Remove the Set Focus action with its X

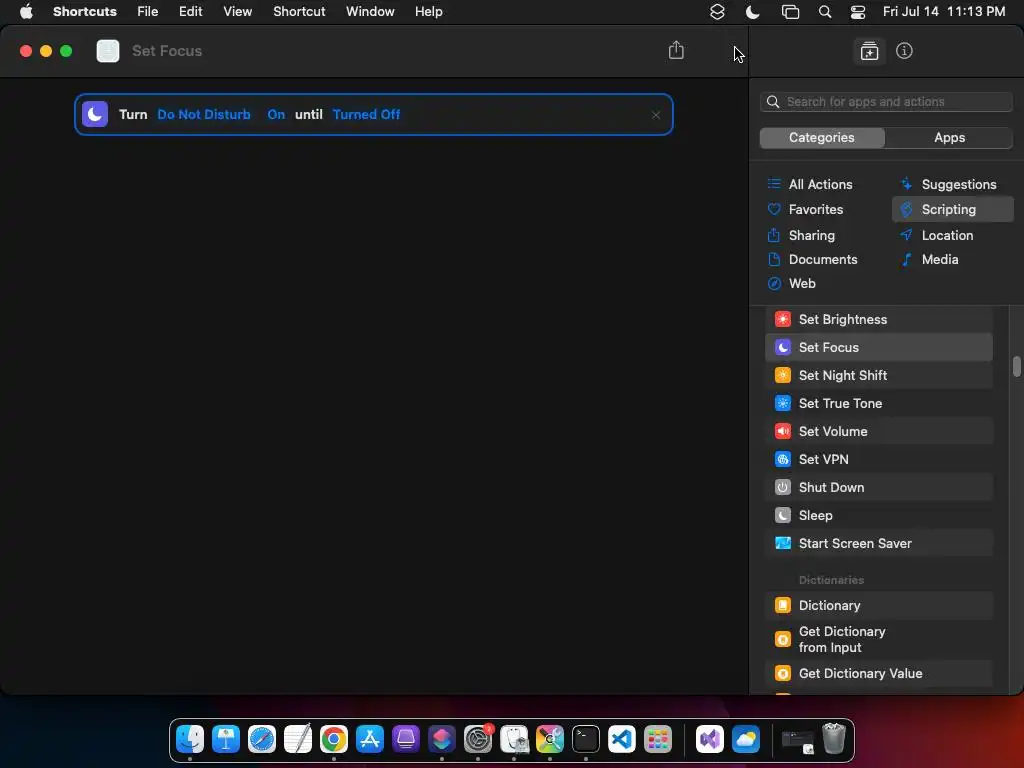(x=656, y=115)
